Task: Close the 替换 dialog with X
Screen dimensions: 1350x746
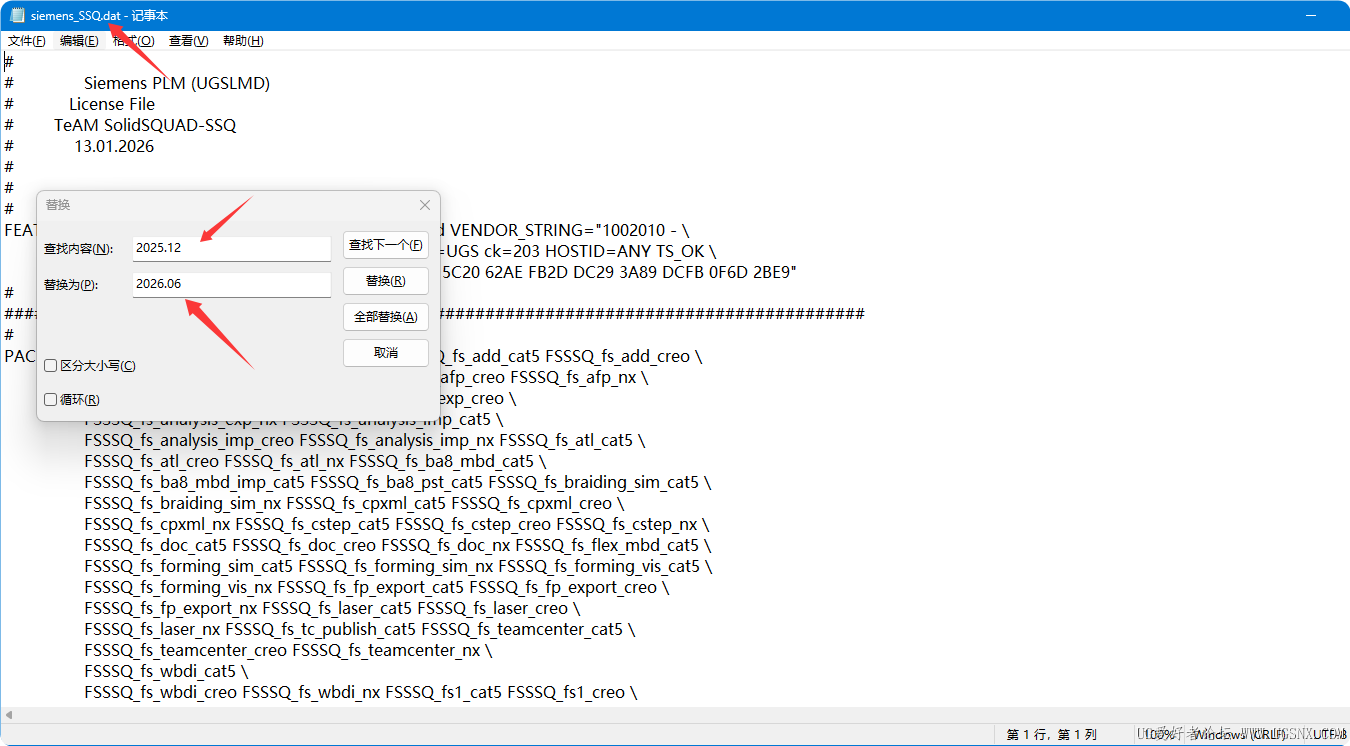Action: [424, 204]
